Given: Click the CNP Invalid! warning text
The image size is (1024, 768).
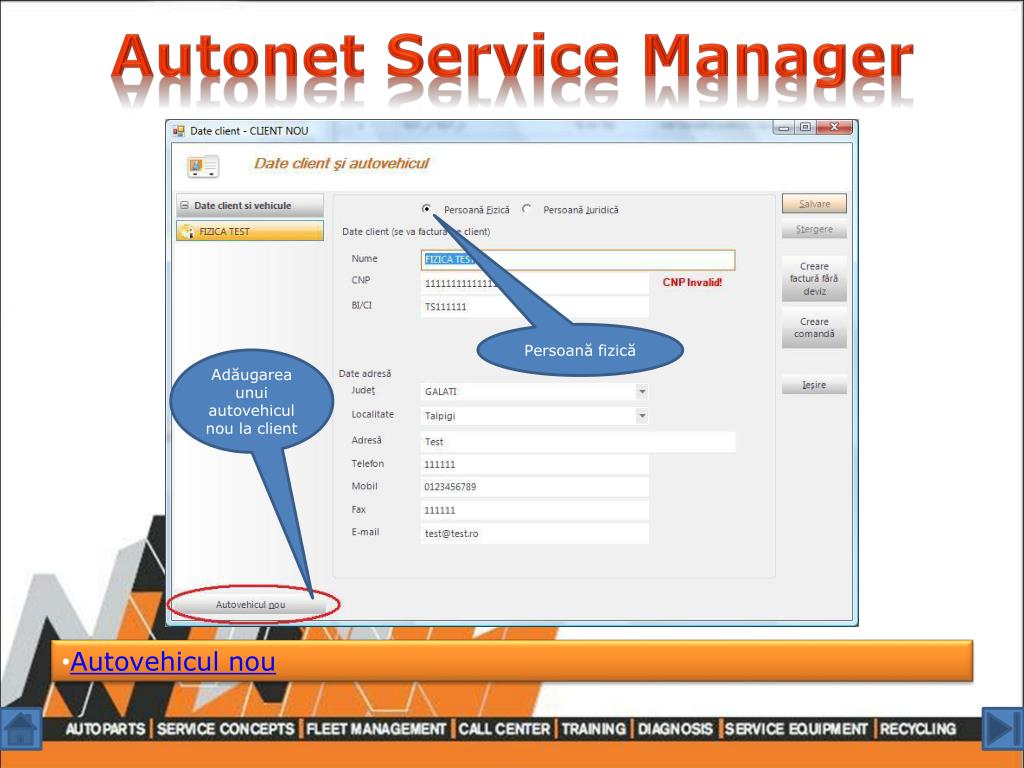Looking at the screenshot, I should point(692,282).
